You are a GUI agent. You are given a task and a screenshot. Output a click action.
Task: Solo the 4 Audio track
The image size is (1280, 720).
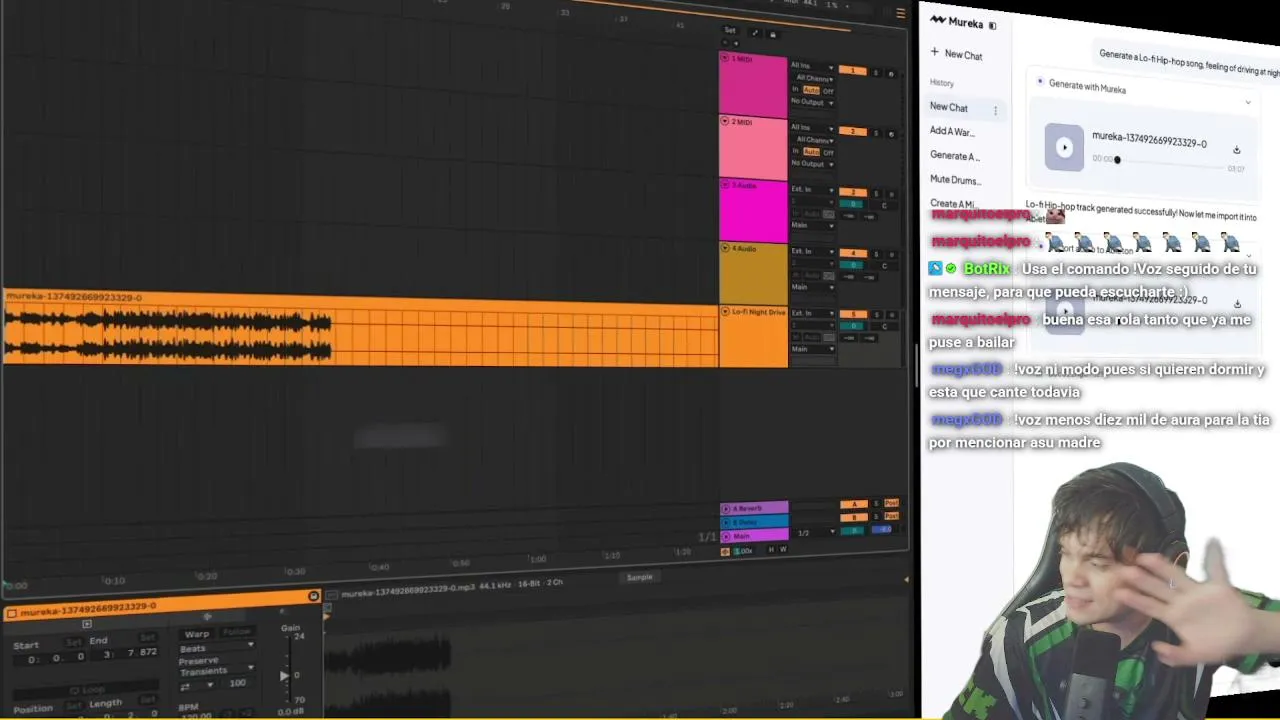point(876,254)
